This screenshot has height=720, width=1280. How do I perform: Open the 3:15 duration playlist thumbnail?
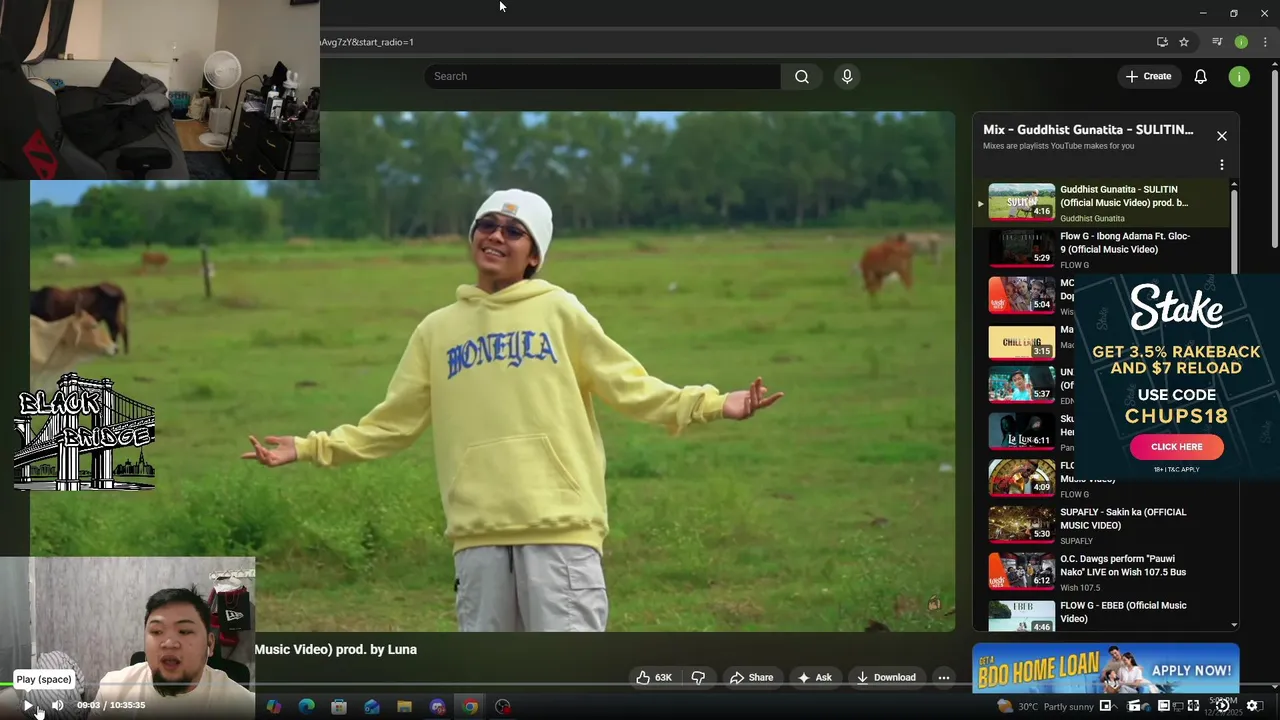(x=1021, y=342)
